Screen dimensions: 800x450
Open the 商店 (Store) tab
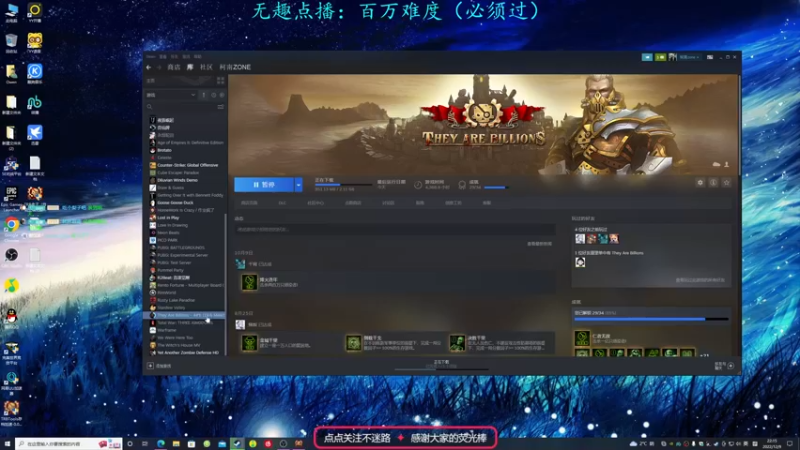174,67
